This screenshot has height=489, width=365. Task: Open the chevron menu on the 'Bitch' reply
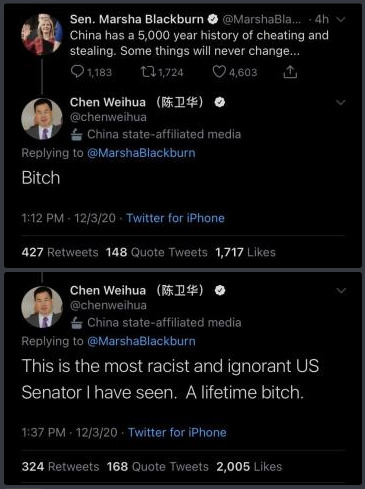click(x=341, y=102)
